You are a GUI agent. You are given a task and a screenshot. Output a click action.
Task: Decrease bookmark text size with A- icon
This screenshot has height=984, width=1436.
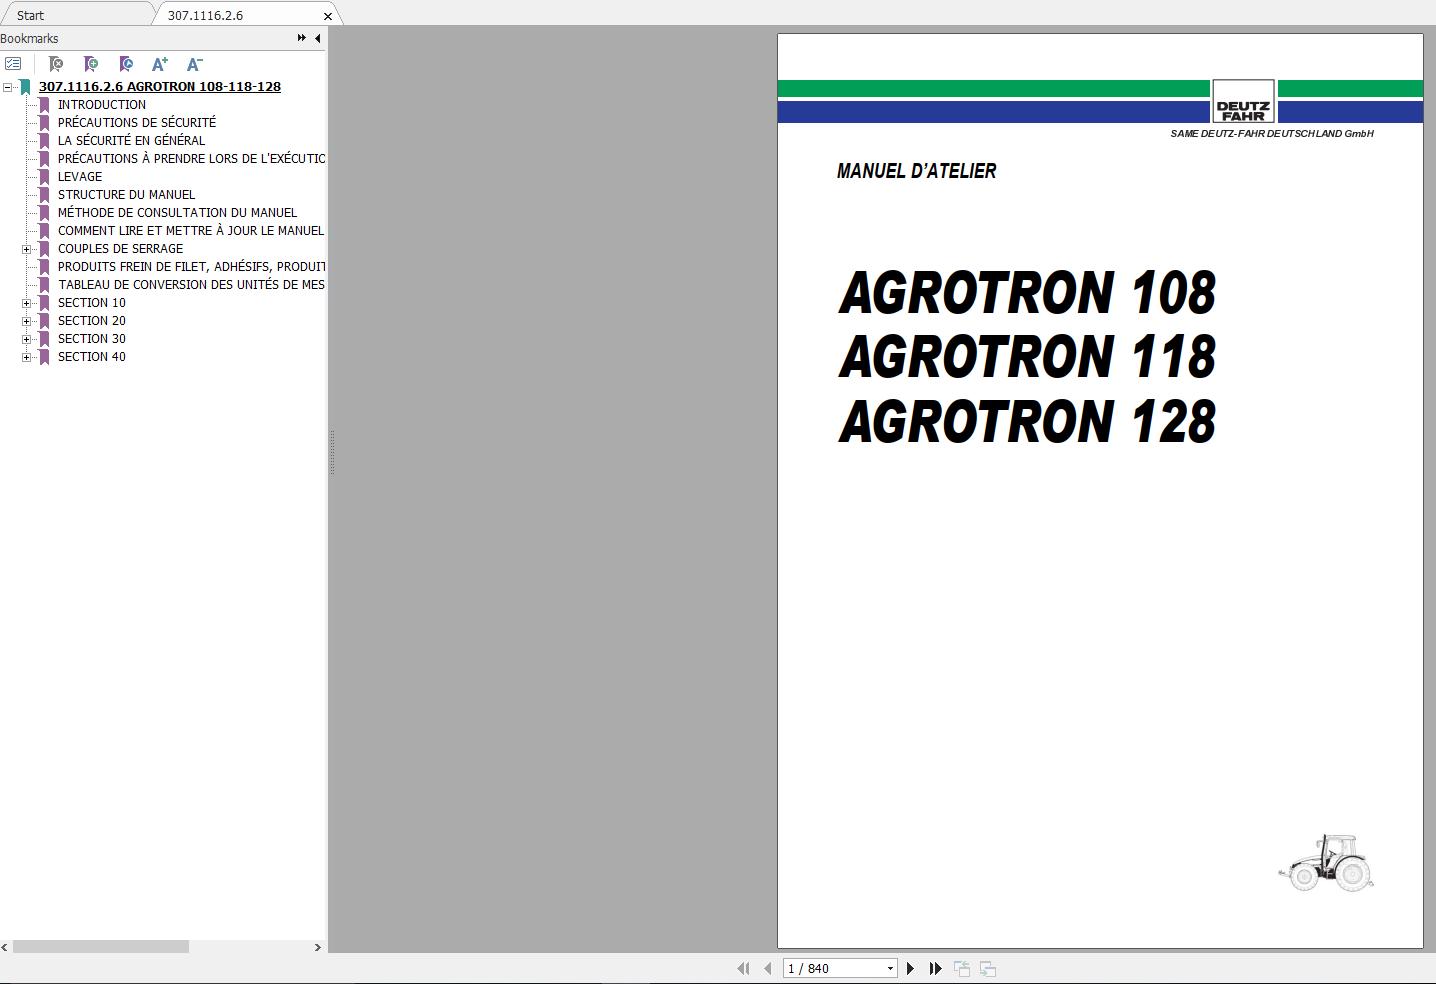(193, 64)
